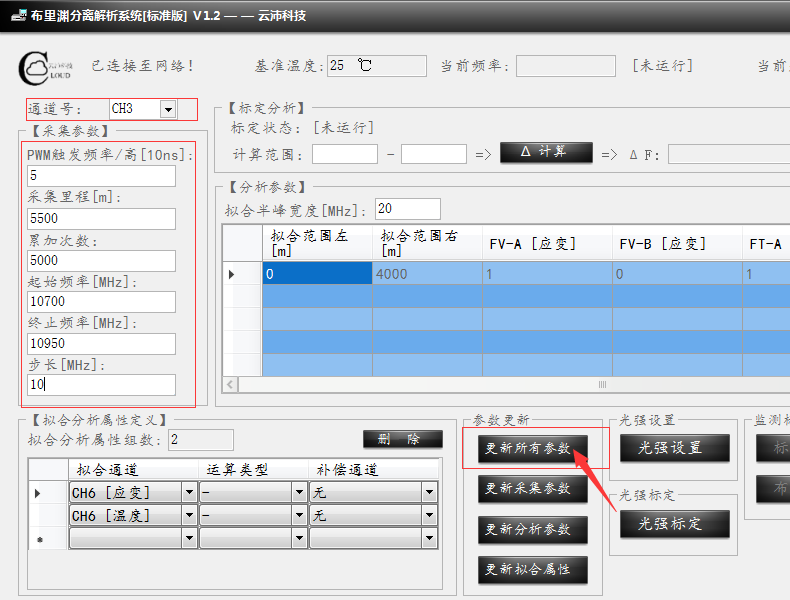Click the 拟合通道 column header
The image size is (790, 600).
coord(133,470)
